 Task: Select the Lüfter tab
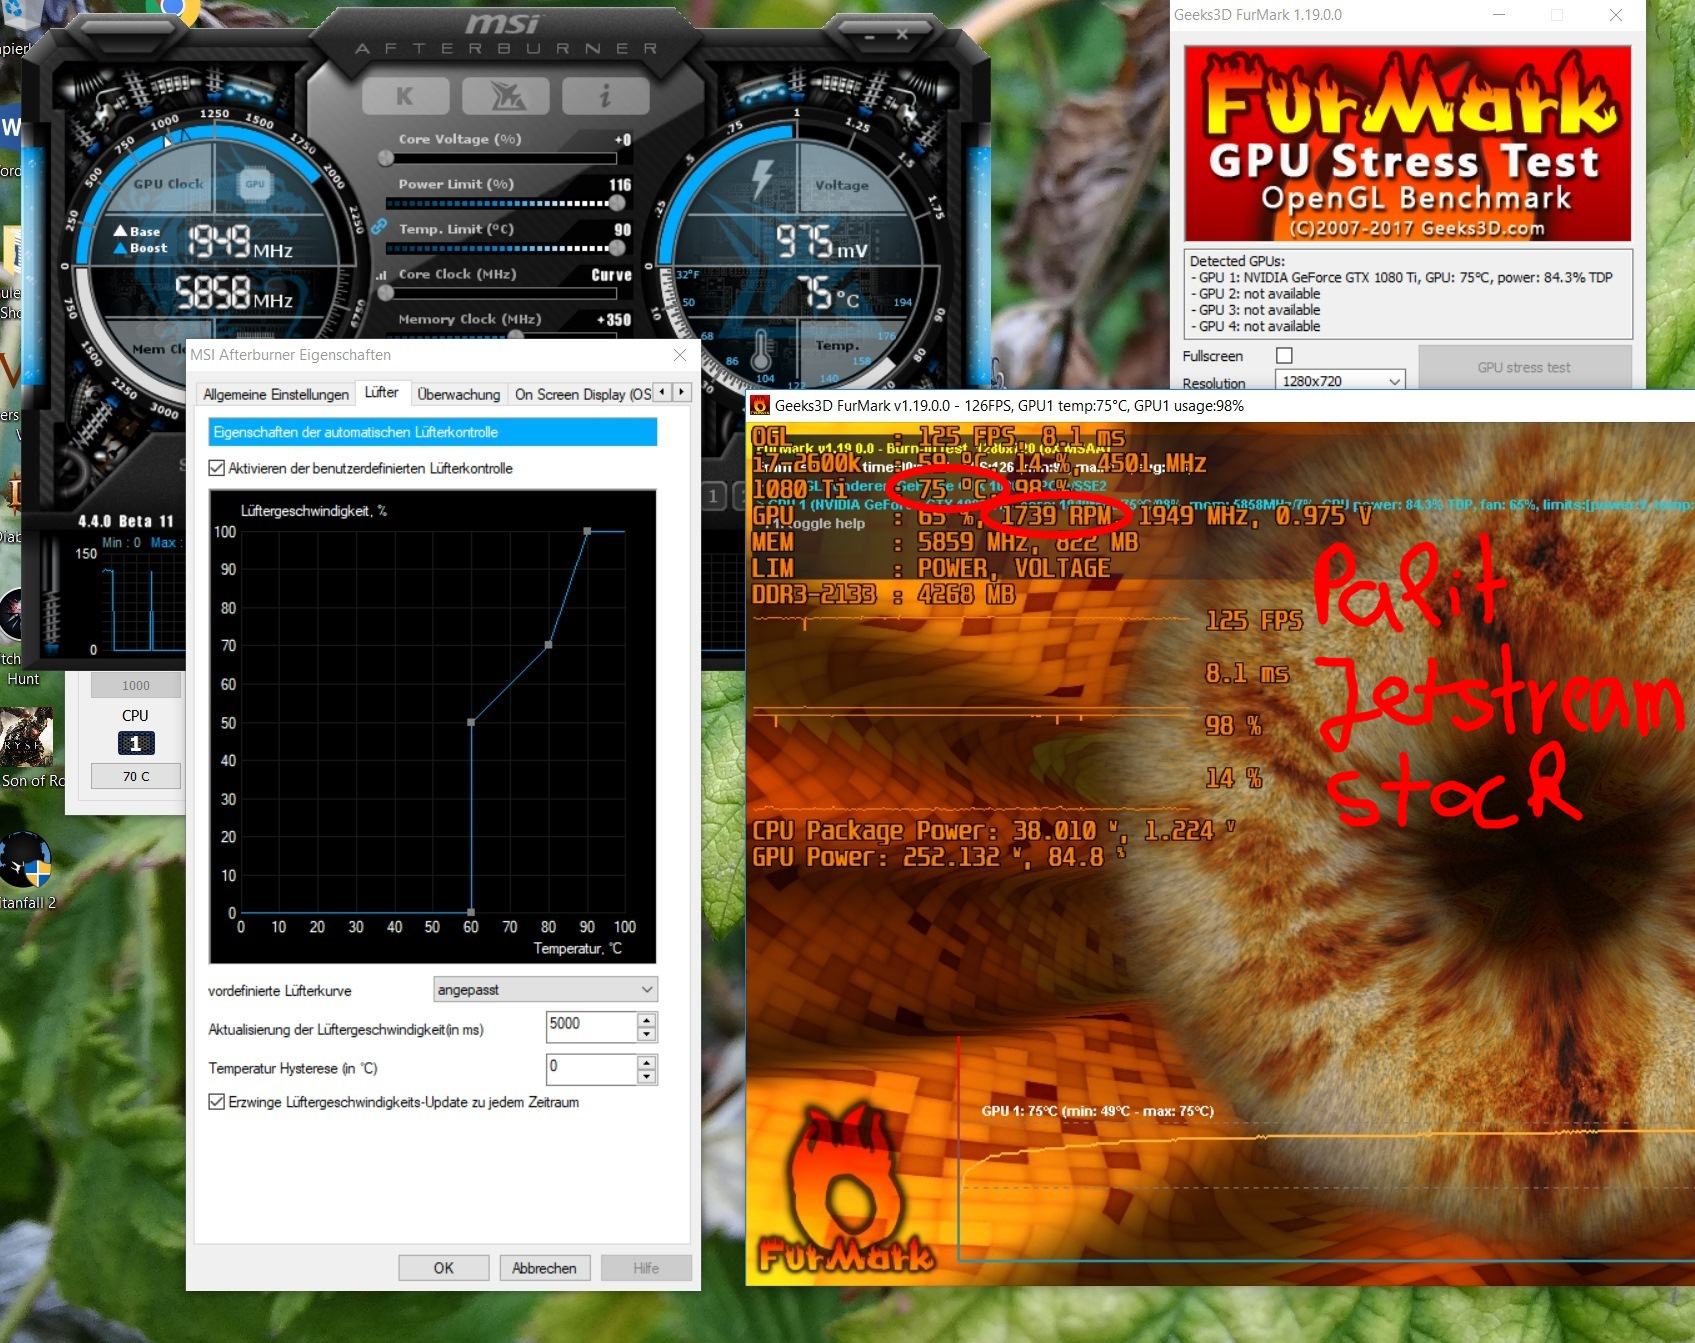click(381, 392)
